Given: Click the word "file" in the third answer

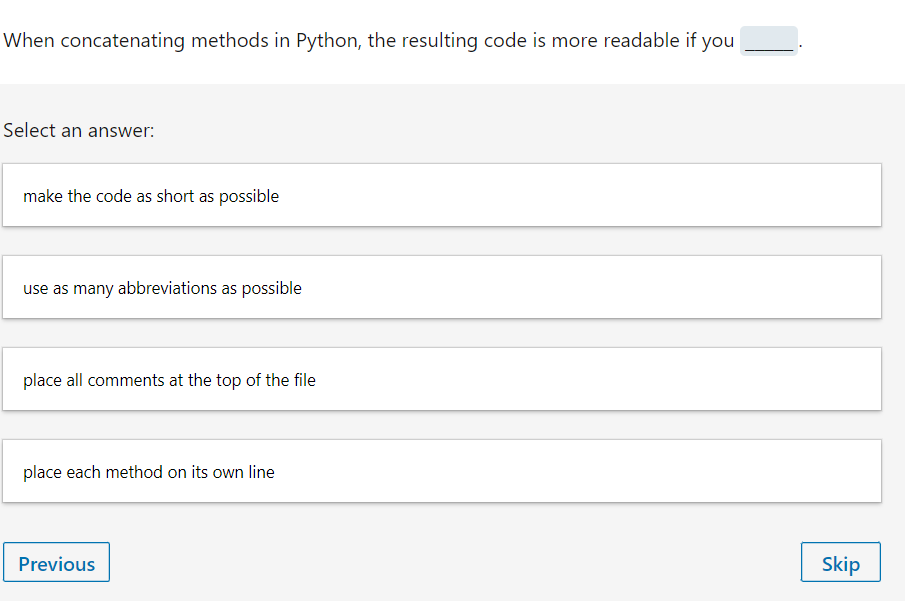Looking at the screenshot, I should pos(304,380).
